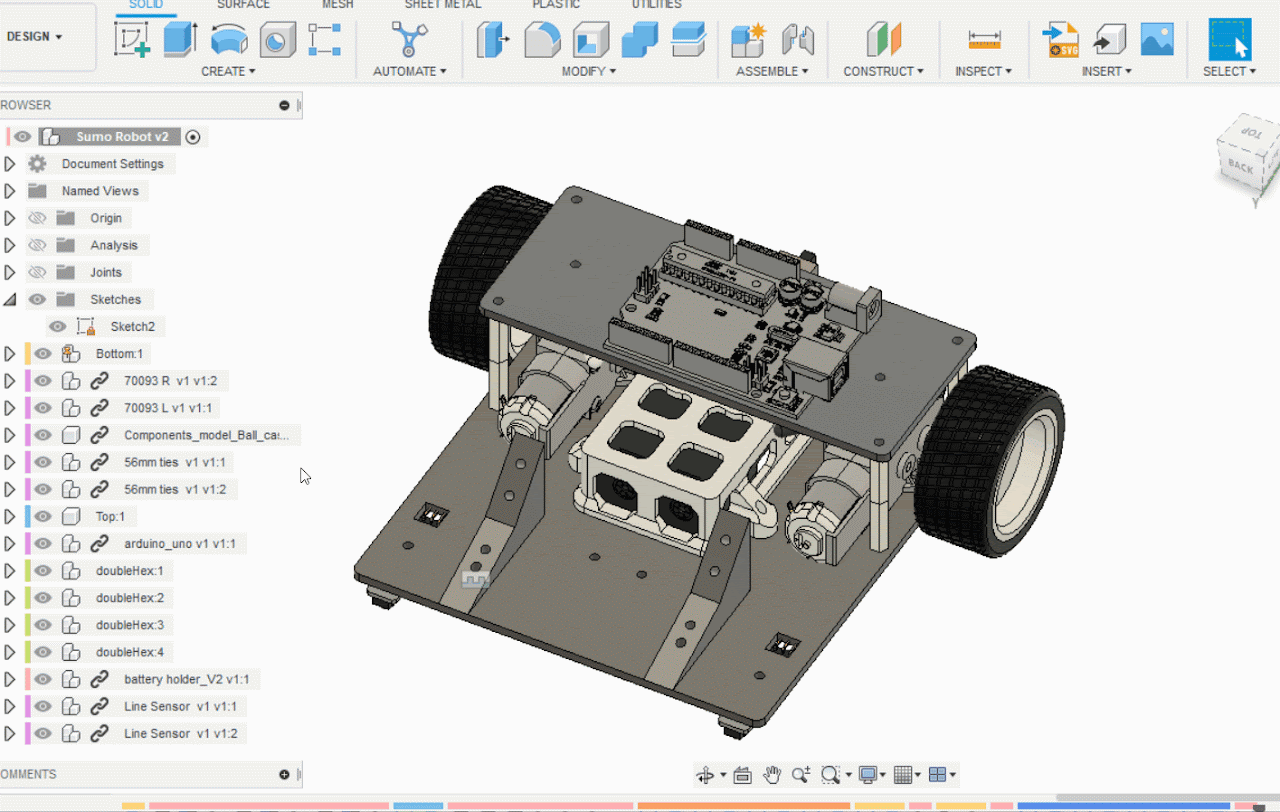Open the MODIFY dropdown menu

tap(588, 71)
